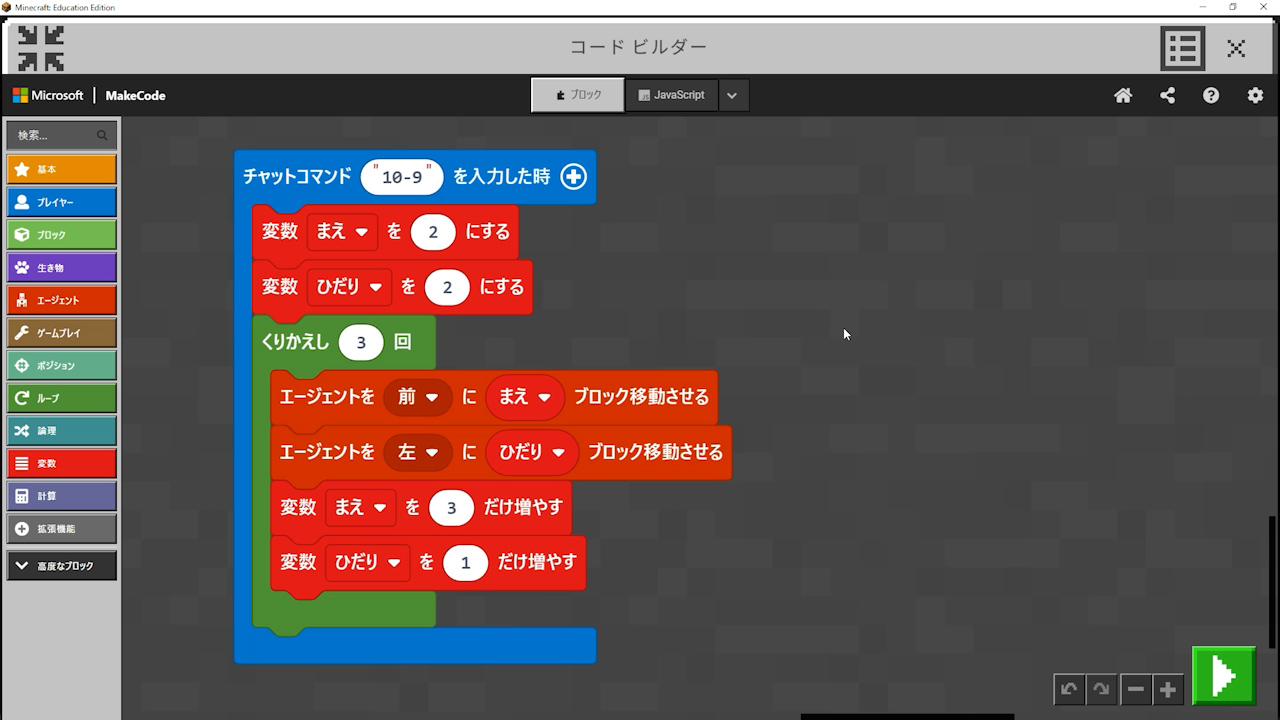Switch to the ブロック editor view
Image resolution: width=1280 pixels, height=720 pixels.
pyautogui.click(x=578, y=95)
